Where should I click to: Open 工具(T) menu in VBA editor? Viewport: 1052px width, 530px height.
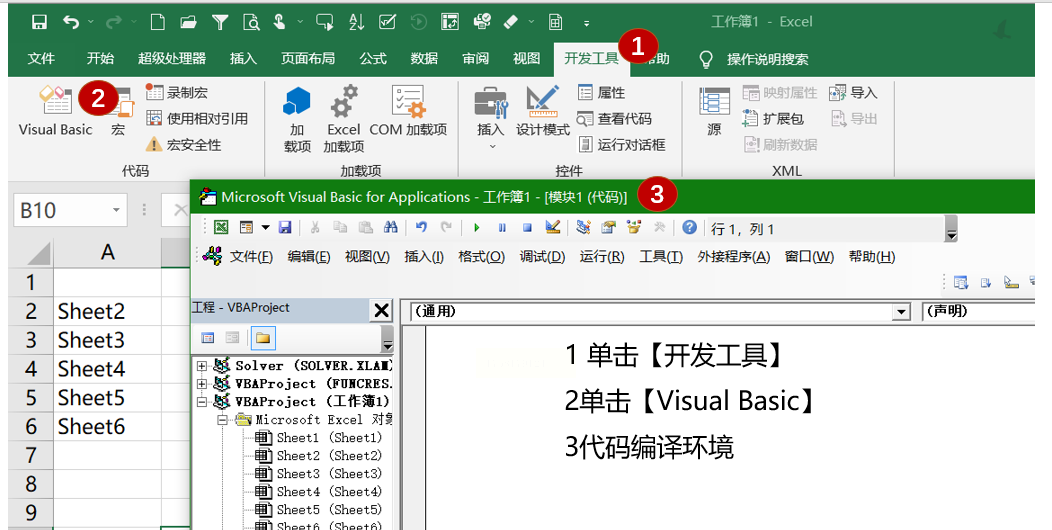click(661, 256)
